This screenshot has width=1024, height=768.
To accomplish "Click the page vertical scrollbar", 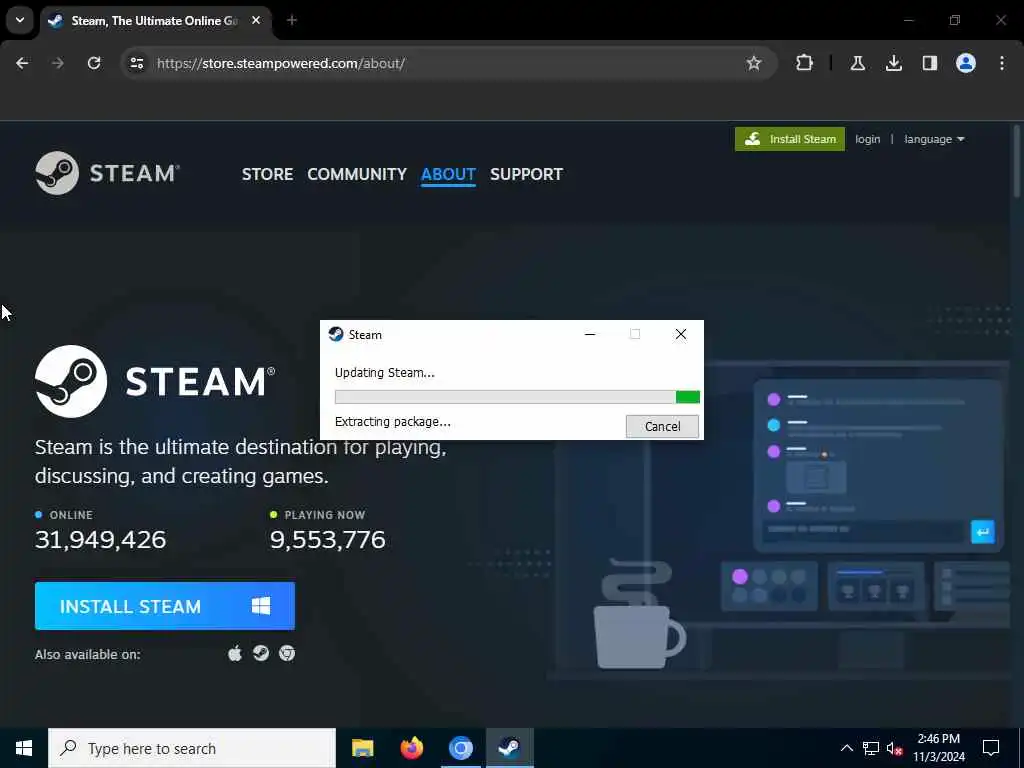I will [1017, 160].
